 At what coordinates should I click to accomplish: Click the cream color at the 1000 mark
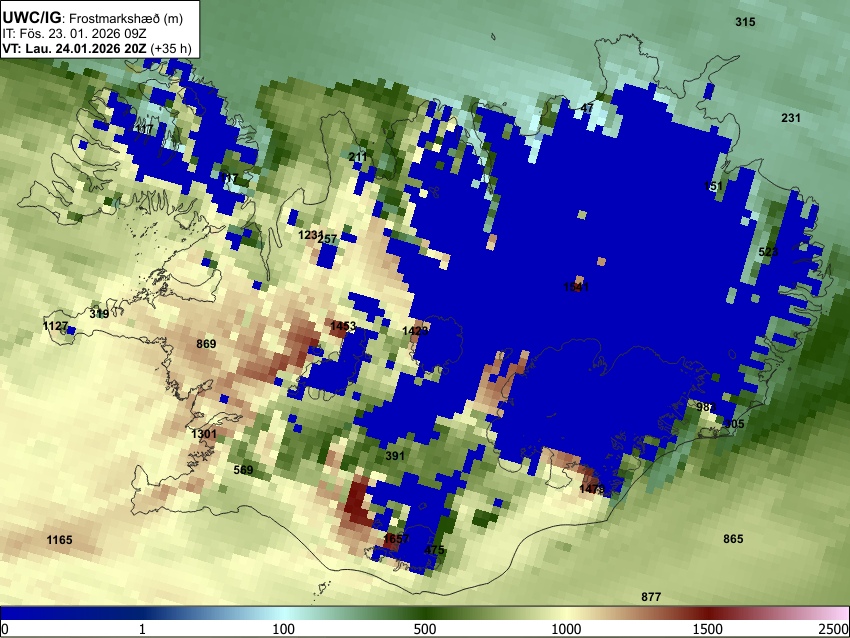tap(566, 613)
